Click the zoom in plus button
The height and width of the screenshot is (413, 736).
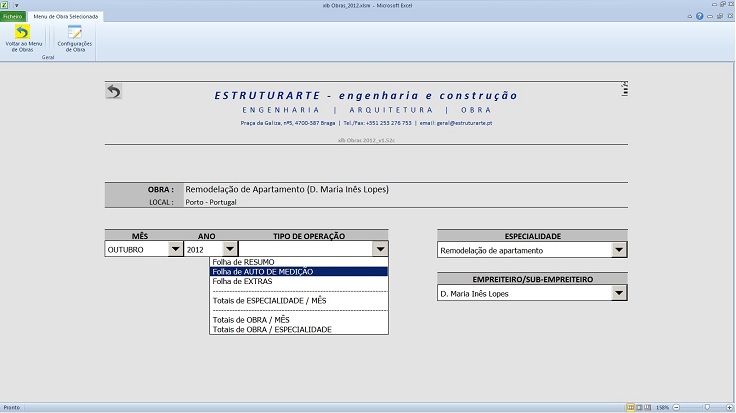(730, 407)
